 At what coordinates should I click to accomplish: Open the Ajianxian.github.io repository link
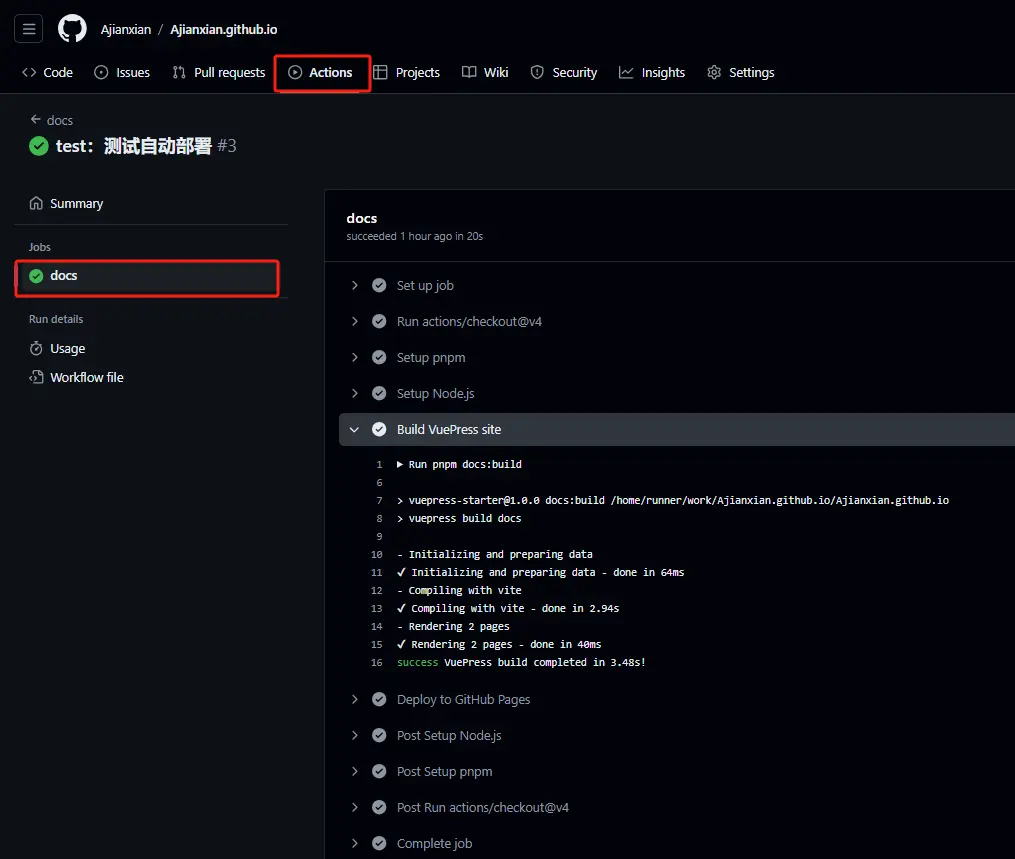224,30
